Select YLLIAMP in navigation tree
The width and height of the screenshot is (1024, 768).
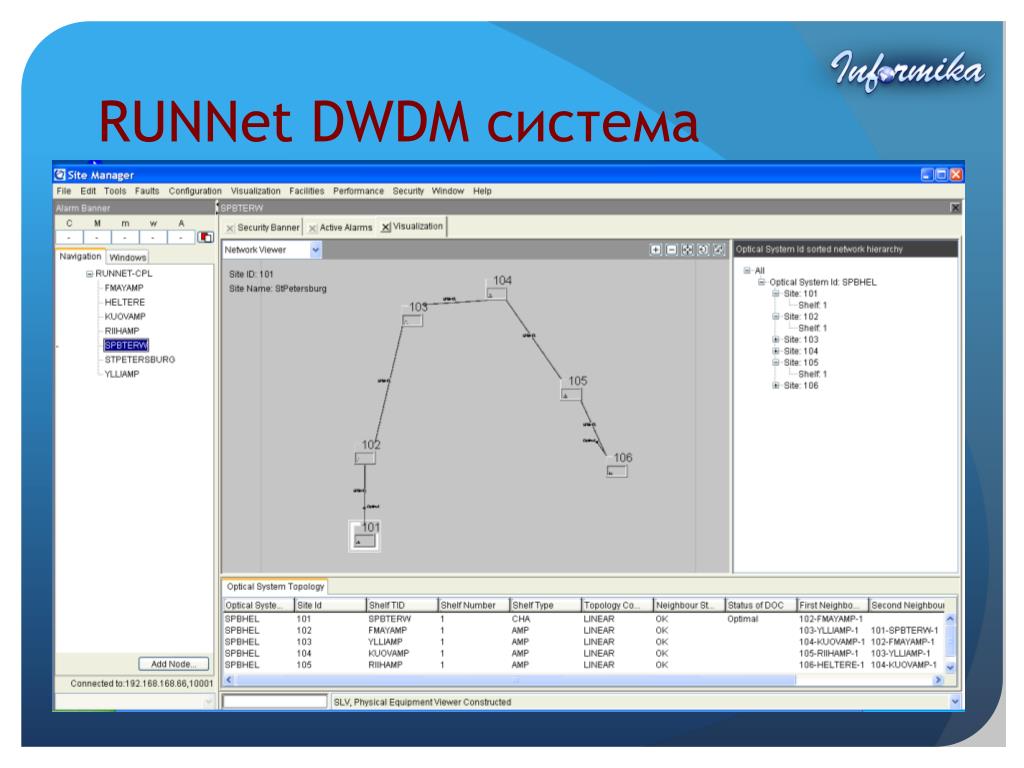tap(121, 374)
